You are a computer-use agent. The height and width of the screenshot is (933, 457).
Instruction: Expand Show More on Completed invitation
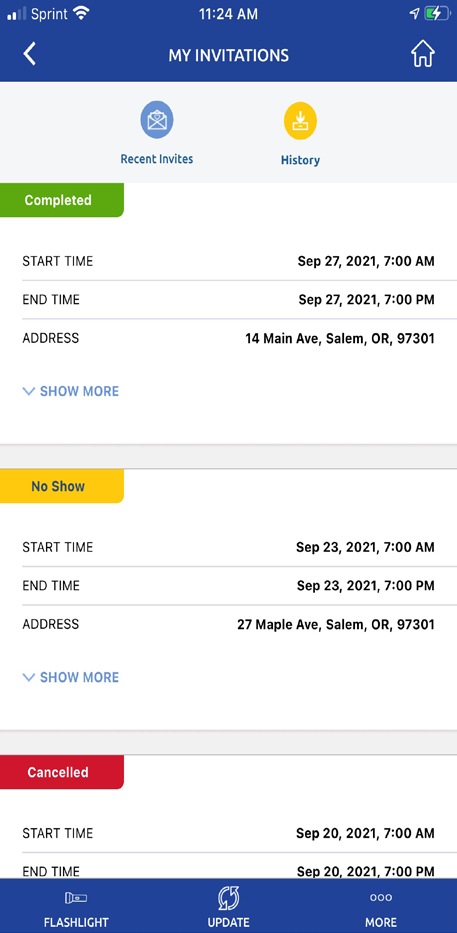click(71, 391)
